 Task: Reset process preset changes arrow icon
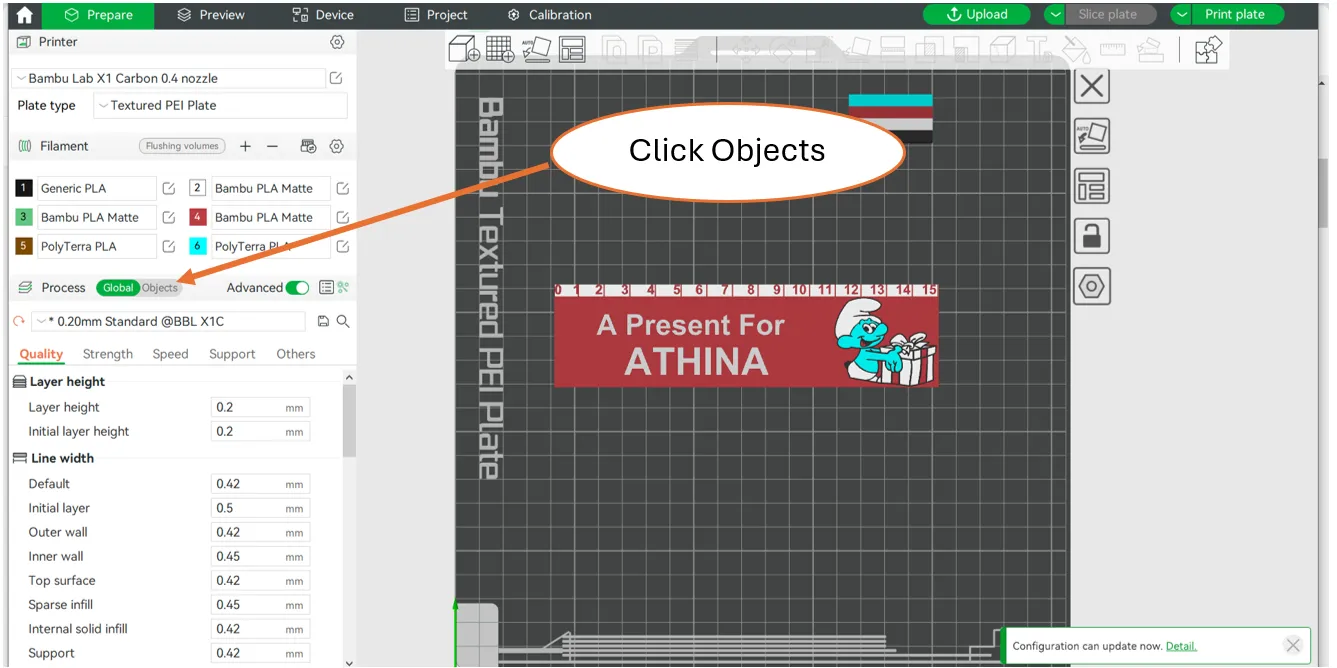pos(18,321)
